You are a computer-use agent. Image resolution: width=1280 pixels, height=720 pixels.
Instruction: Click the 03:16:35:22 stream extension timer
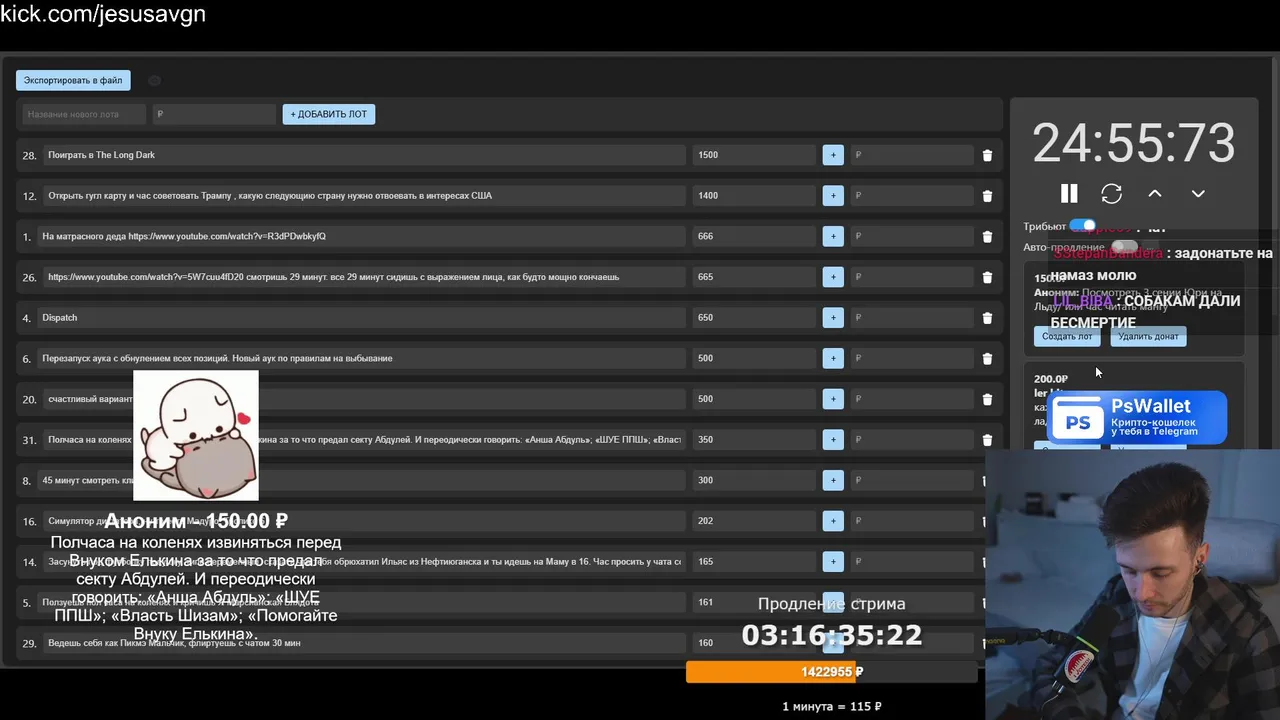tap(832, 634)
